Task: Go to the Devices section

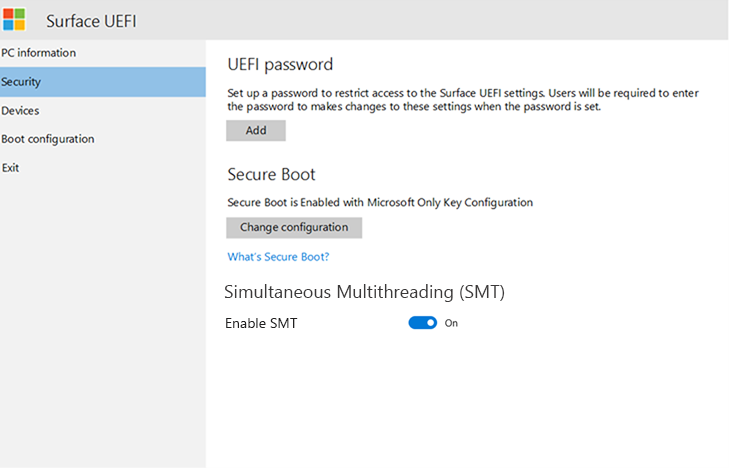Action: coord(20,111)
